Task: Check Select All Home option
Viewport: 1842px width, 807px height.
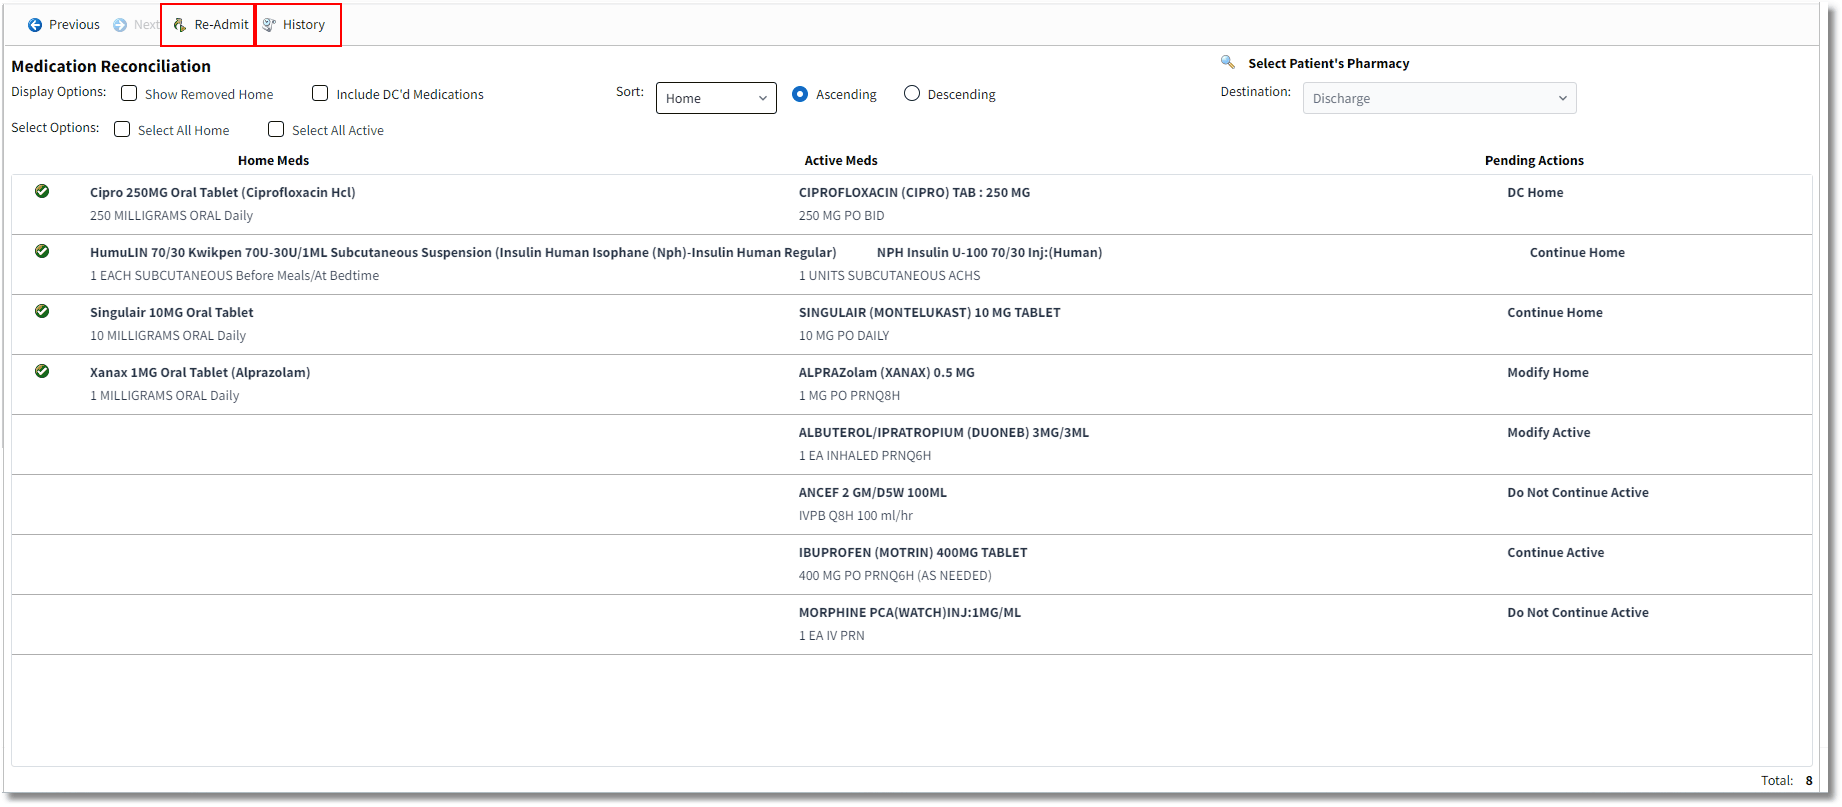Action: click(x=122, y=129)
